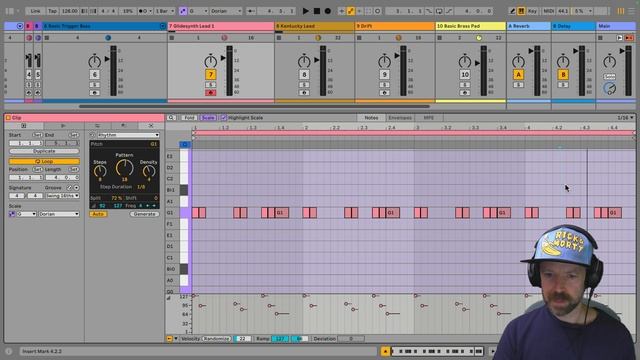Click the Duplicate loop button in clip panel
640x360 pixels.
tap(44, 151)
